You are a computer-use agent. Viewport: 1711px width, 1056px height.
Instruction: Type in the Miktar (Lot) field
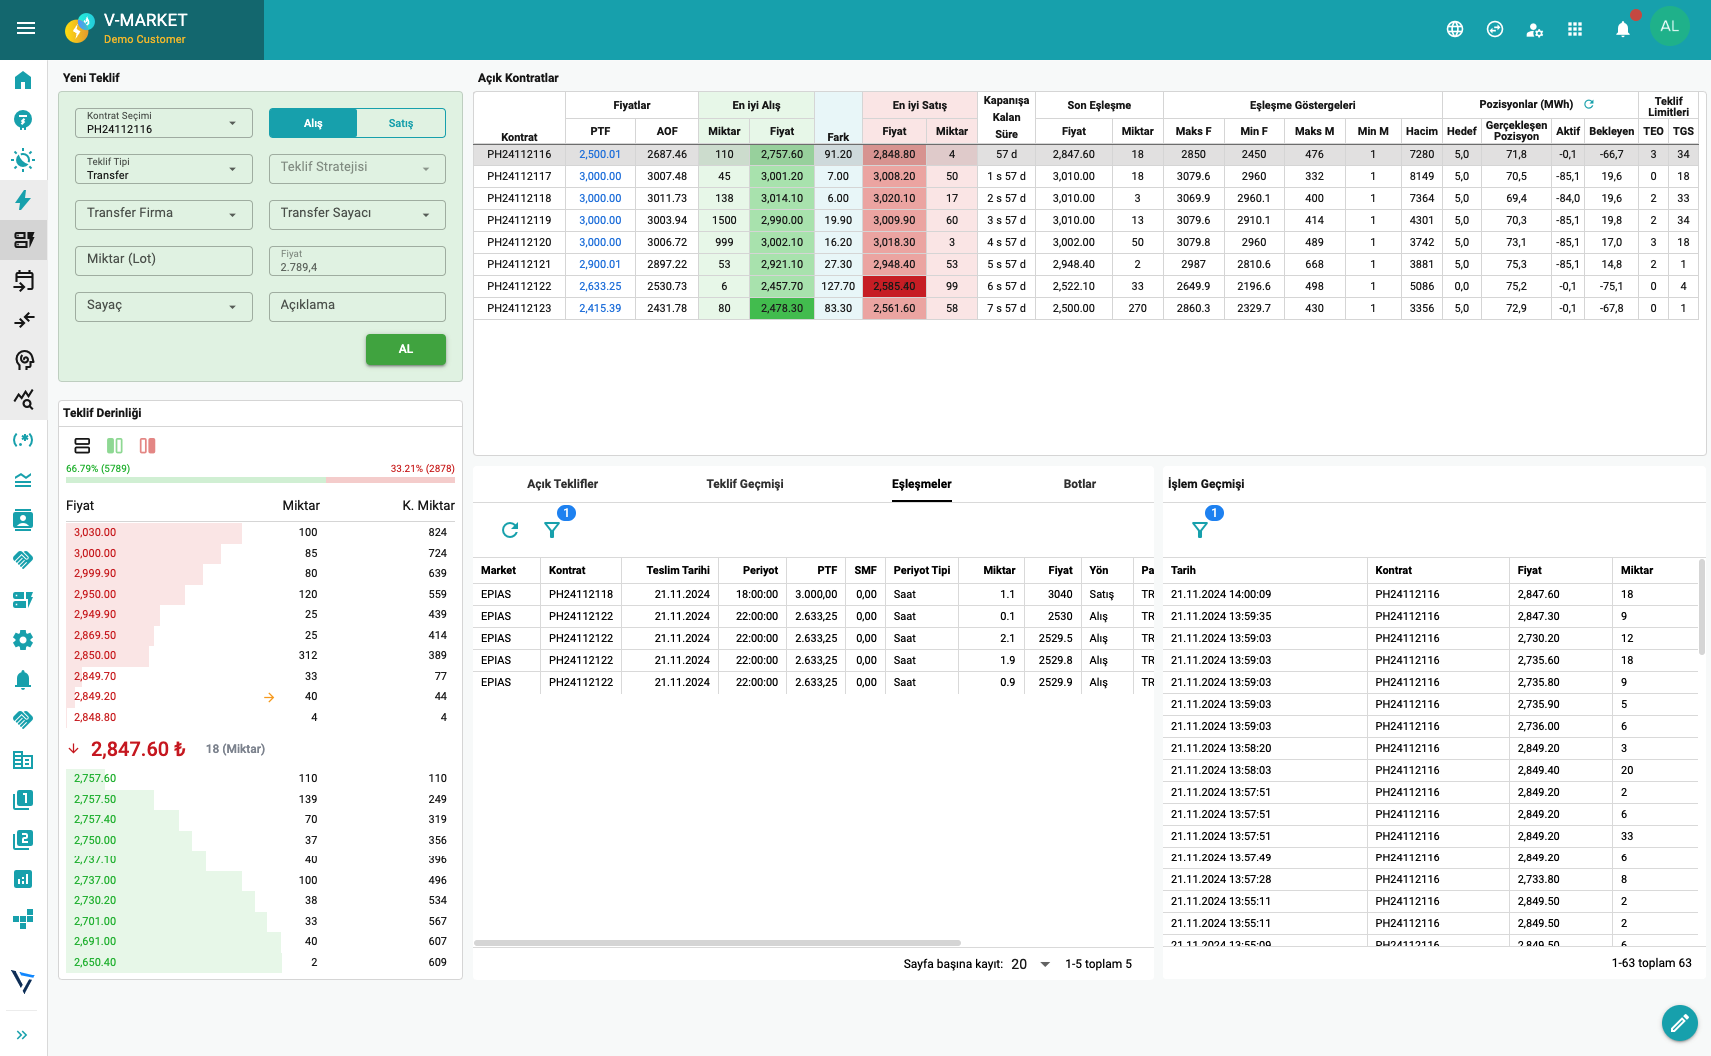point(163,260)
